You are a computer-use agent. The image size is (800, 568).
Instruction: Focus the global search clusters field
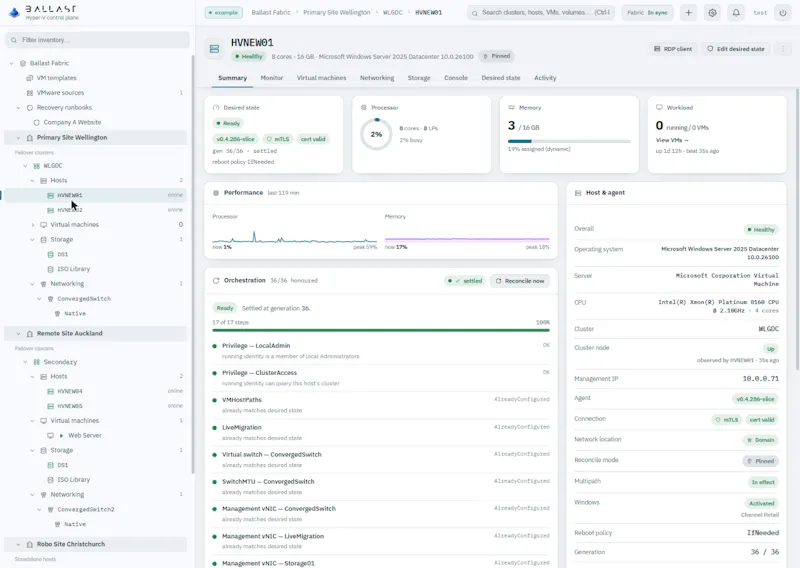click(540, 13)
